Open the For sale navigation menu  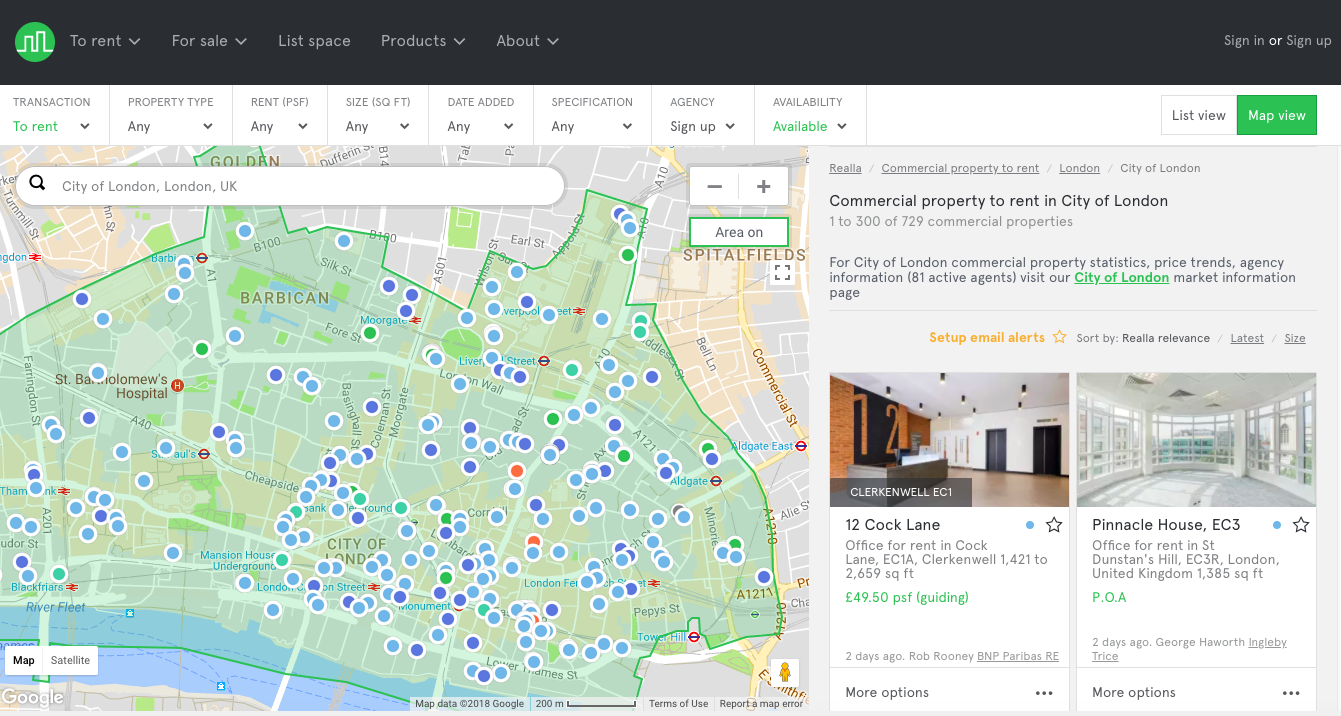coord(209,41)
